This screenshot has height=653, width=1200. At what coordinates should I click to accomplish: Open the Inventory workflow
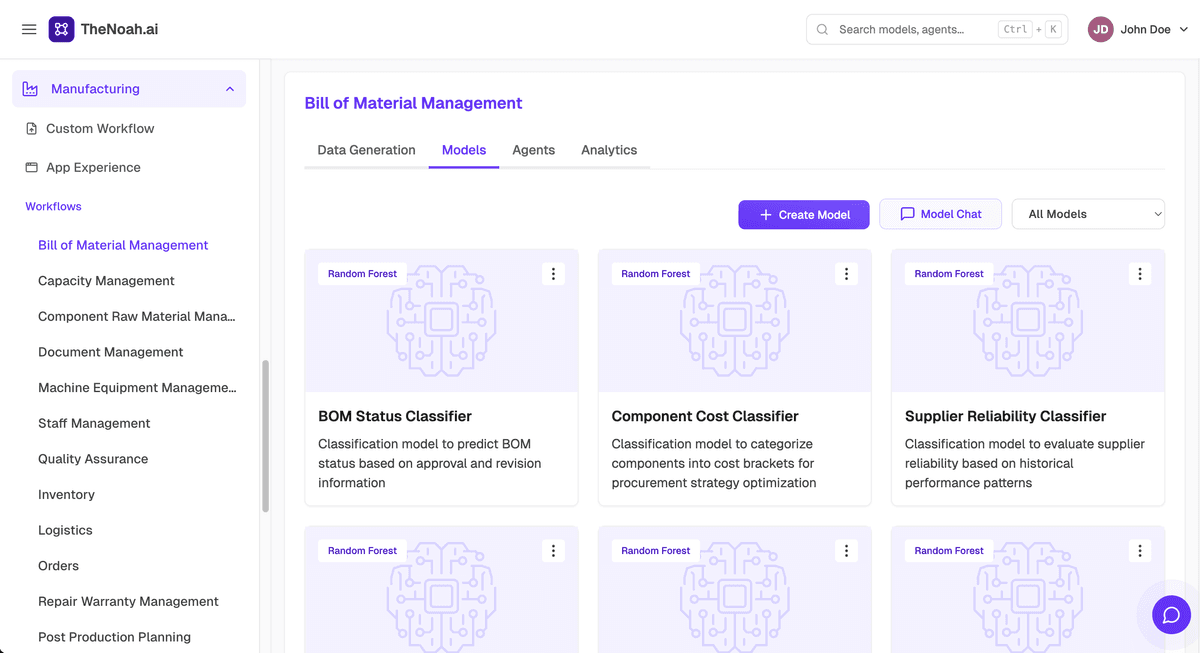[66, 494]
